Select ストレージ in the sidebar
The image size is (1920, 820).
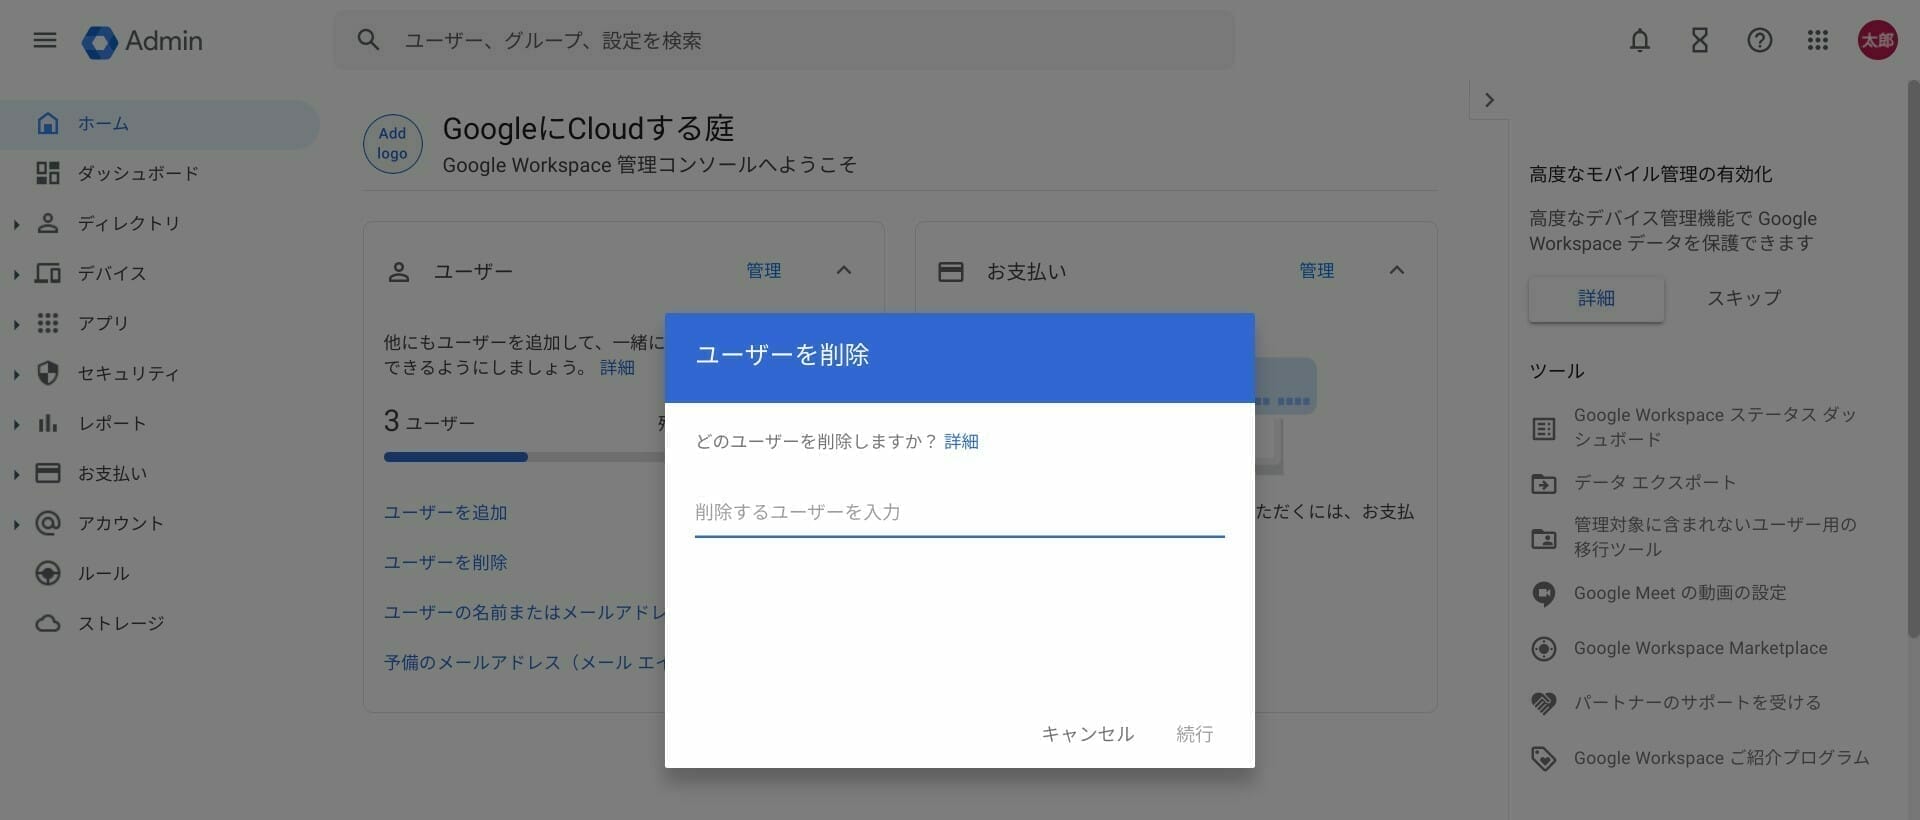tap(159, 624)
